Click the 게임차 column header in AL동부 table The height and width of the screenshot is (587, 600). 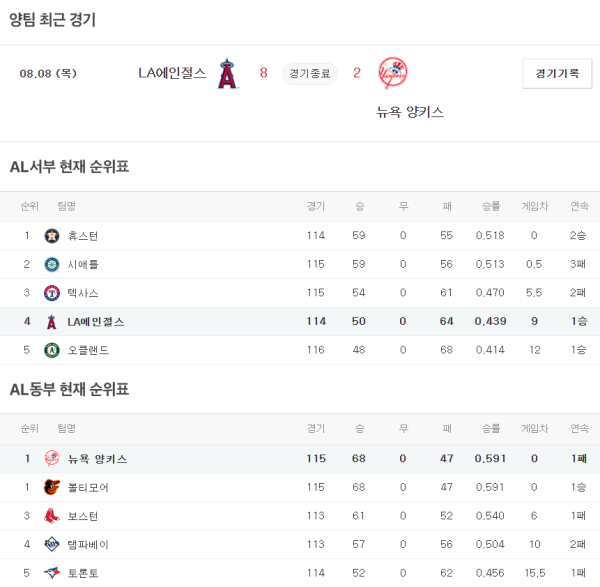[x=535, y=429]
